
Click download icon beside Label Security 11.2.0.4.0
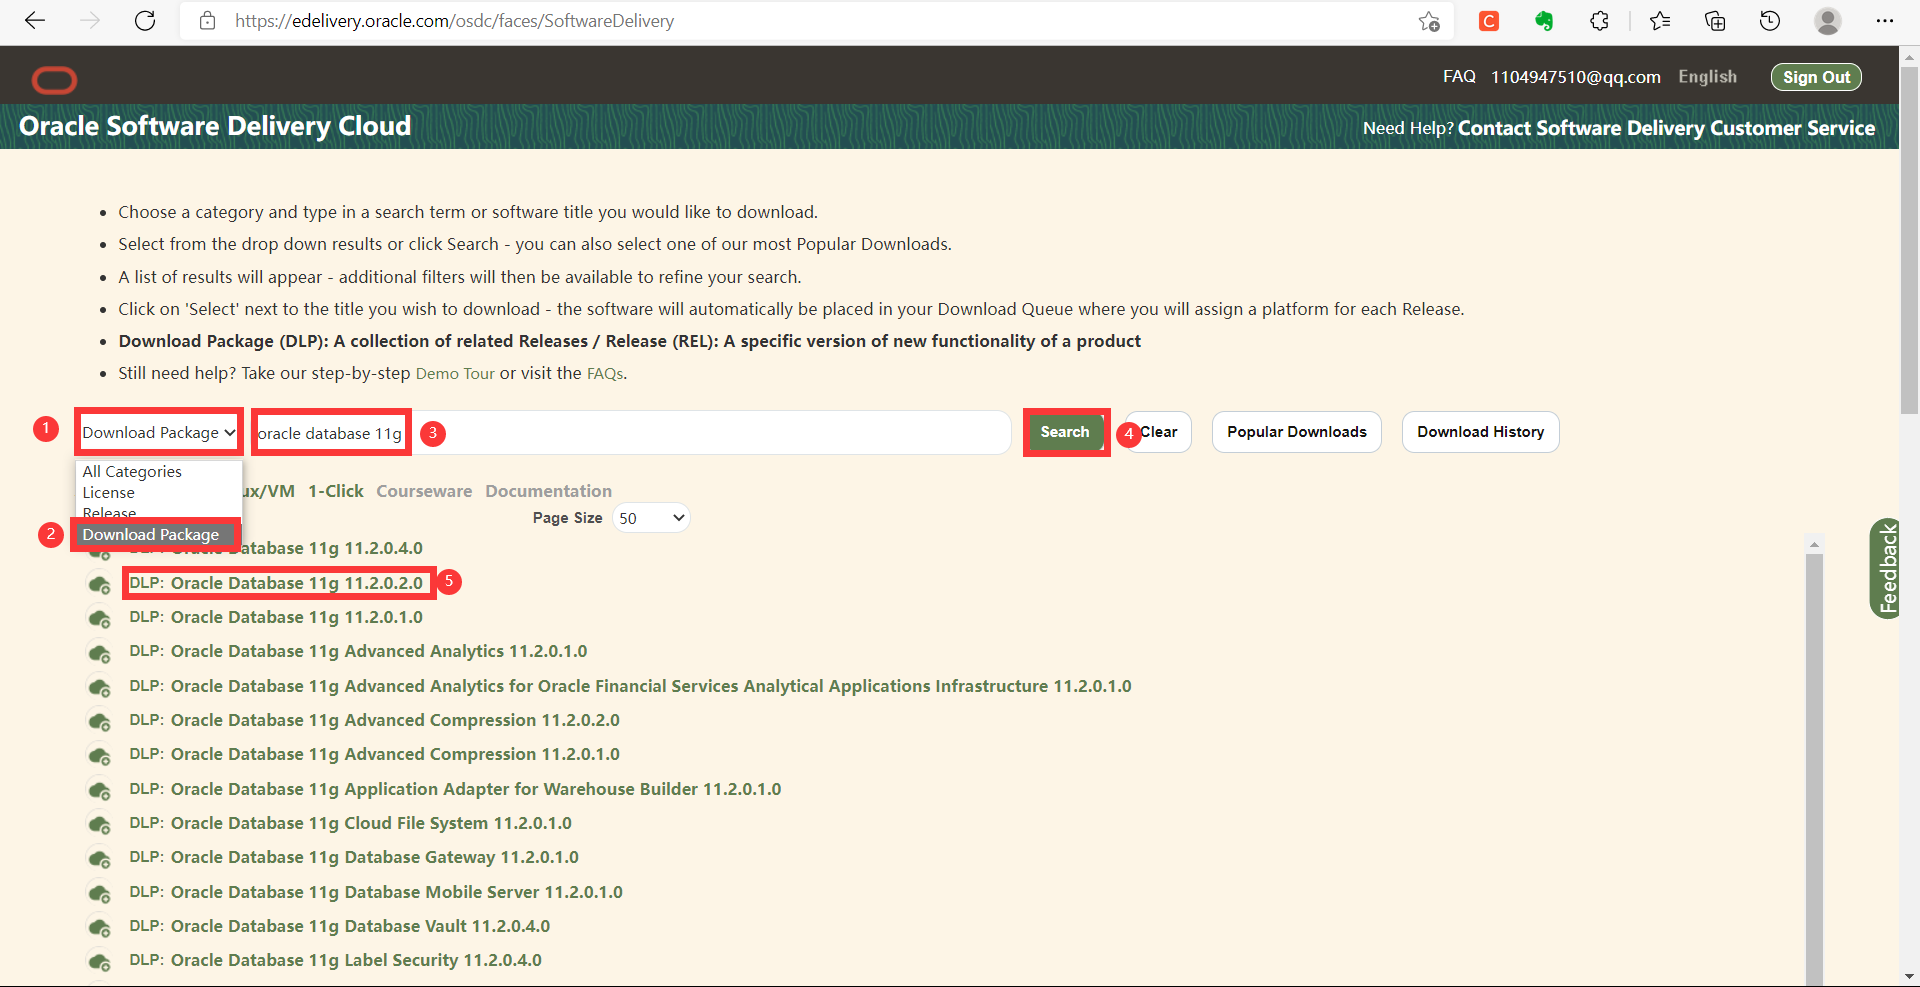pos(99,961)
